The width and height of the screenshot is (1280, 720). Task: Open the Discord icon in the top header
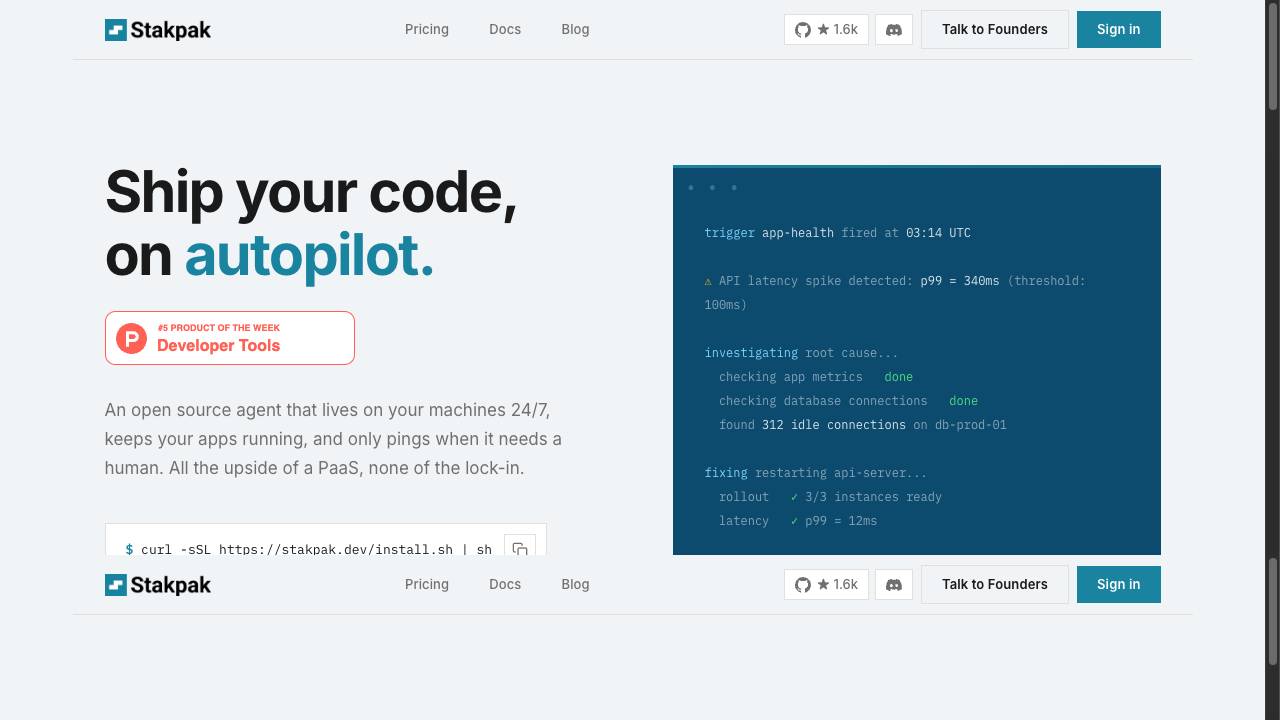(x=894, y=30)
